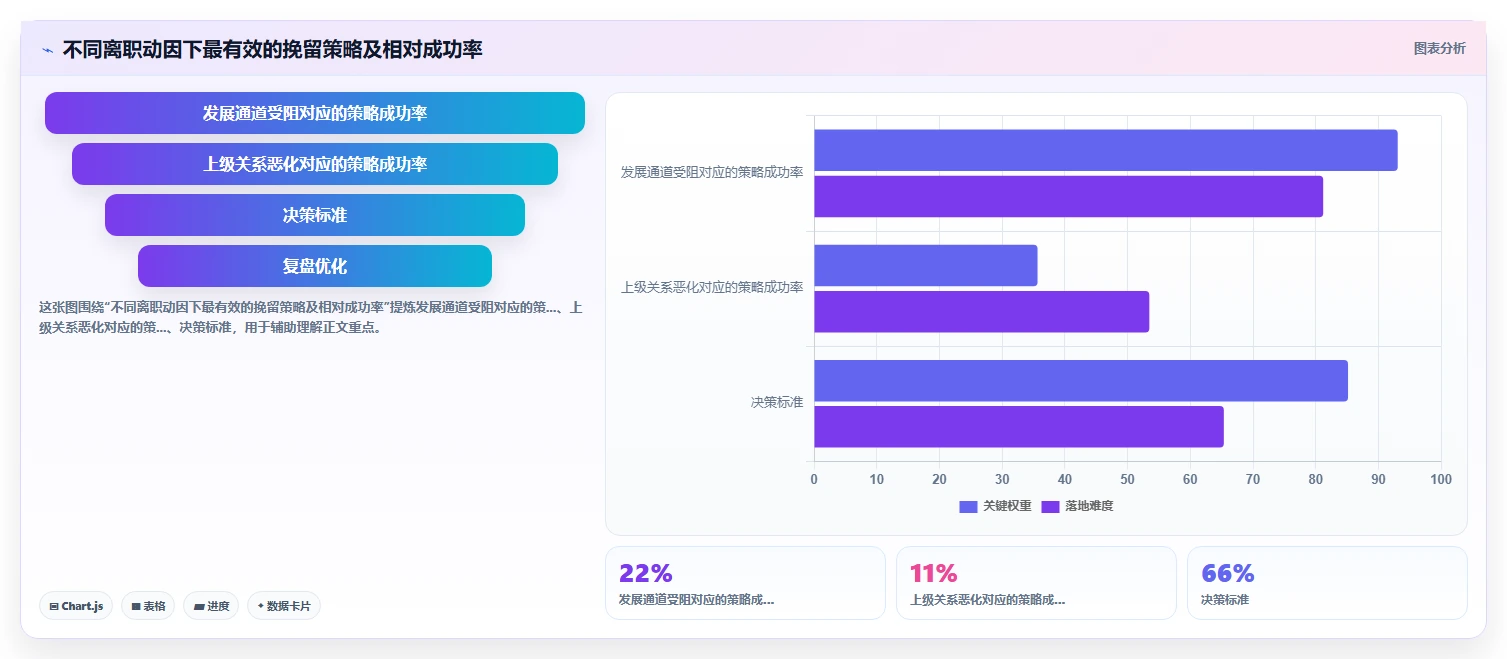Click the x-axis tick value 100
Viewport: 1507px width, 659px height.
(1441, 480)
